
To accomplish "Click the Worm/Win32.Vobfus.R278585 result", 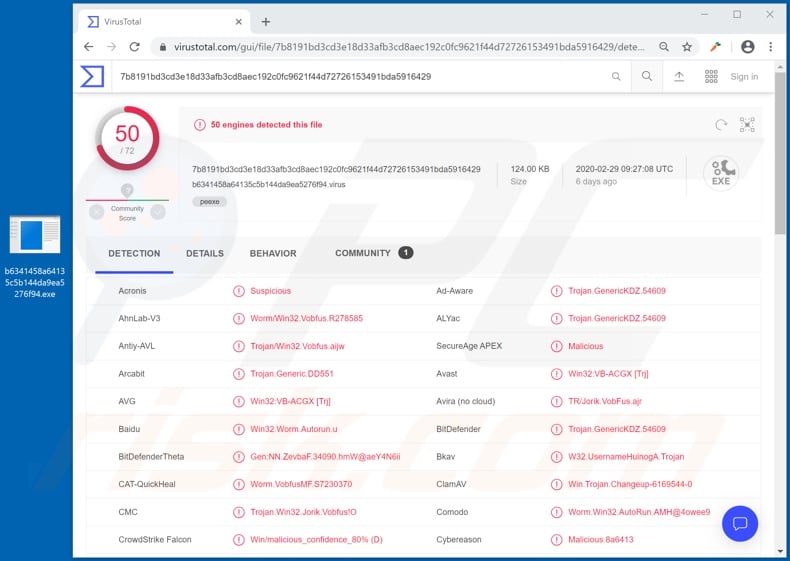I will click(x=306, y=319).
